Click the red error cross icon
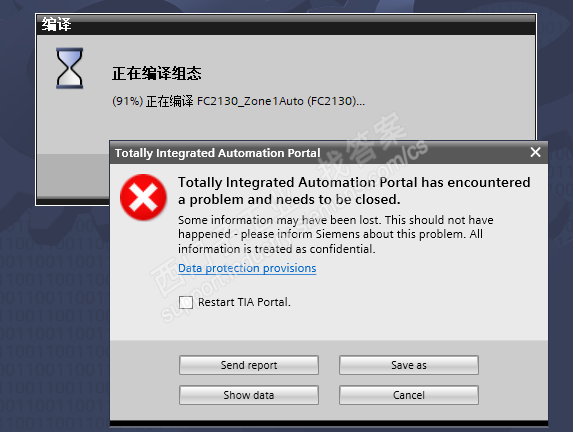Viewport: 573px width, 432px height. point(143,197)
